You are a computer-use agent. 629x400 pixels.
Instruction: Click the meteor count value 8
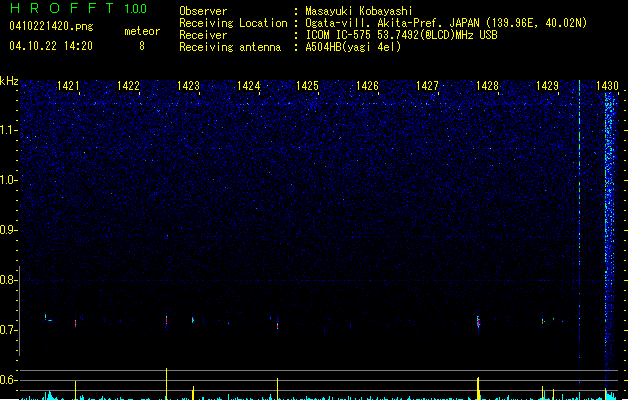tap(142, 46)
